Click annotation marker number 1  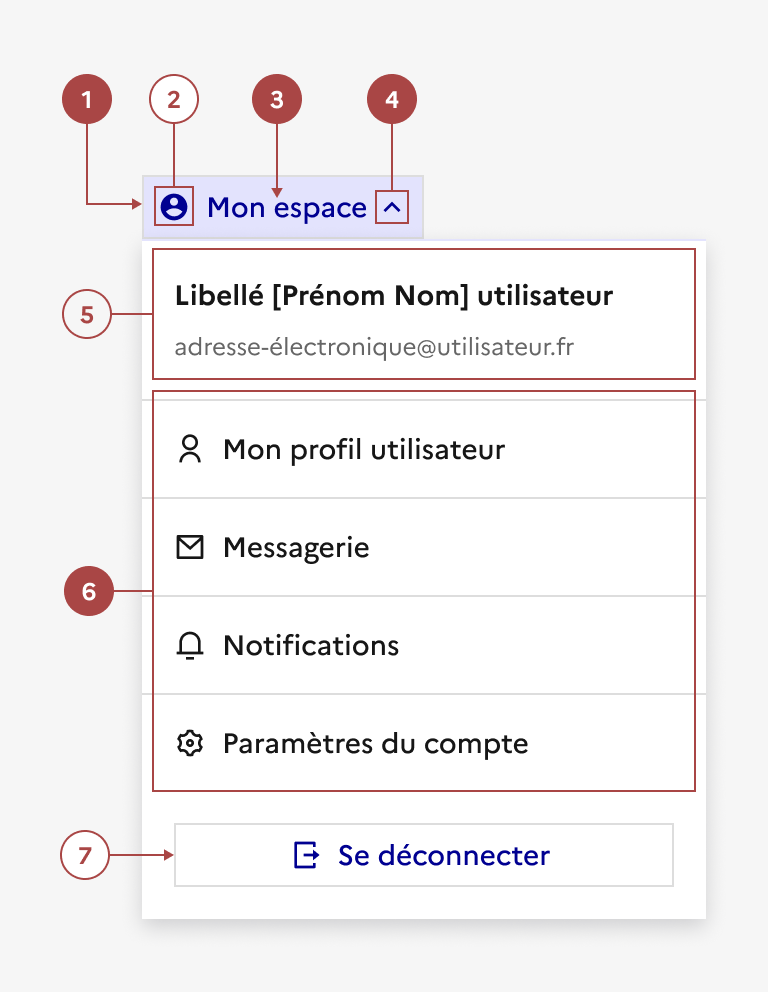[x=87, y=99]
